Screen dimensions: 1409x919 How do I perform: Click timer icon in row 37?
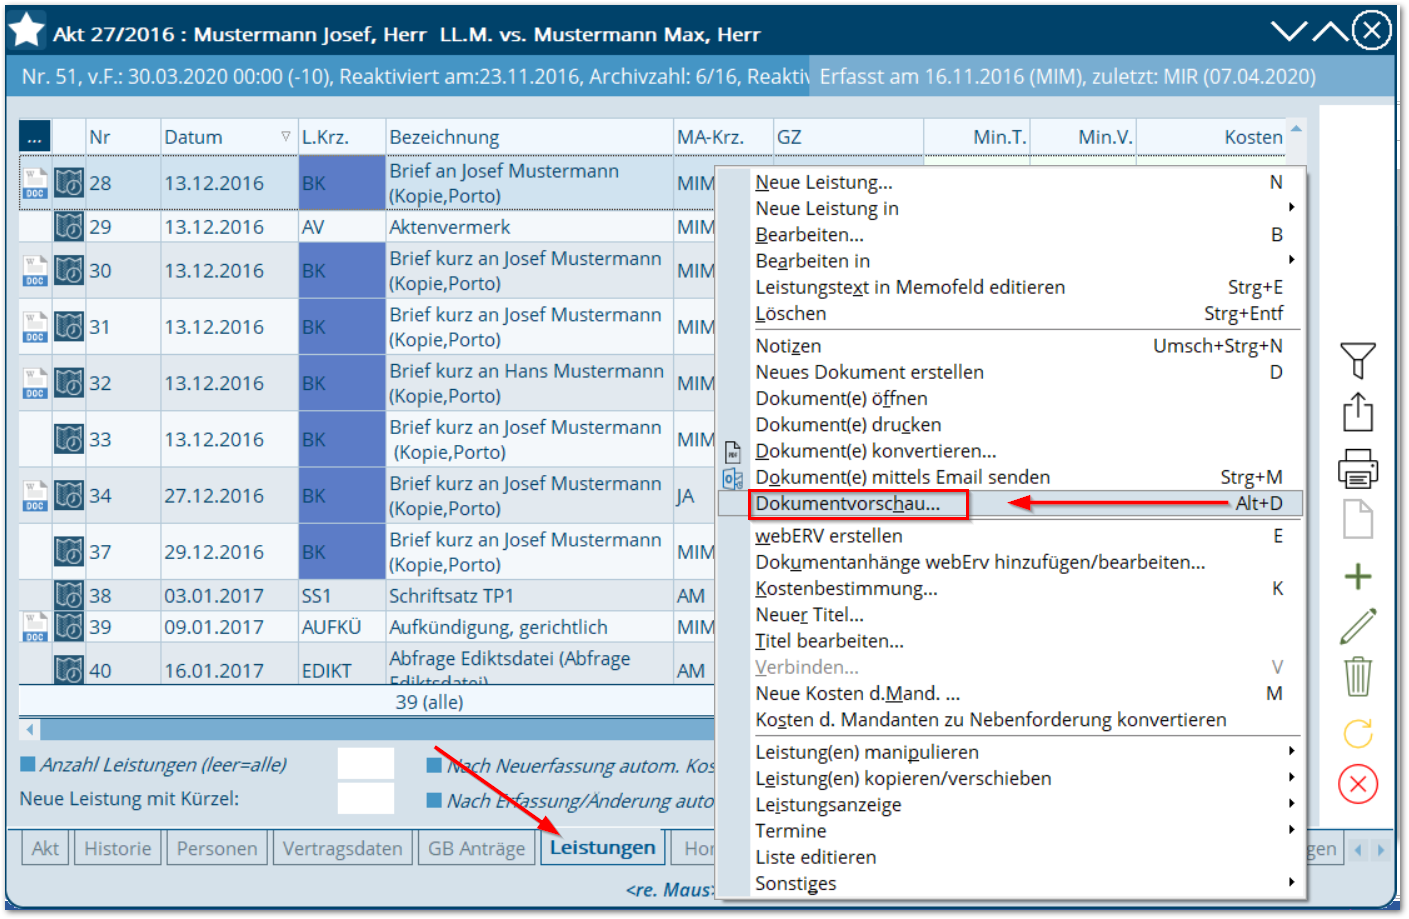point(68,551)
